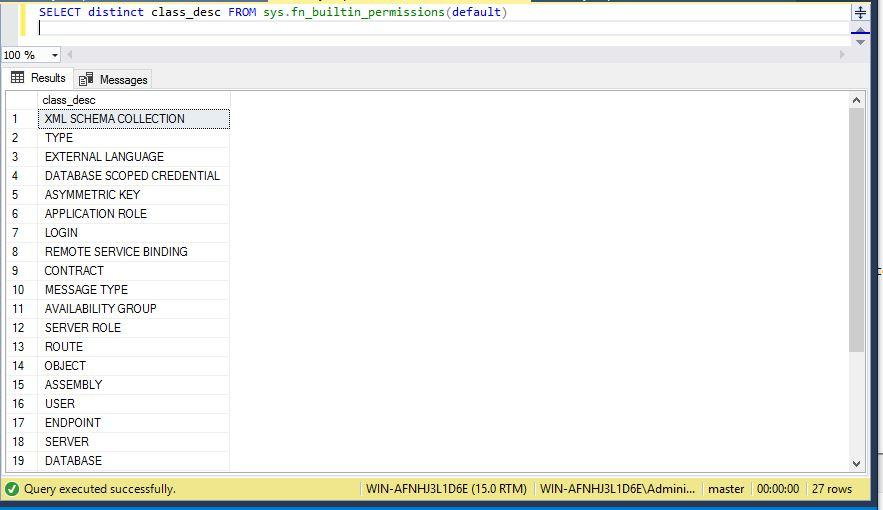Select the DATABASE cell in row 19

point(133,461)
